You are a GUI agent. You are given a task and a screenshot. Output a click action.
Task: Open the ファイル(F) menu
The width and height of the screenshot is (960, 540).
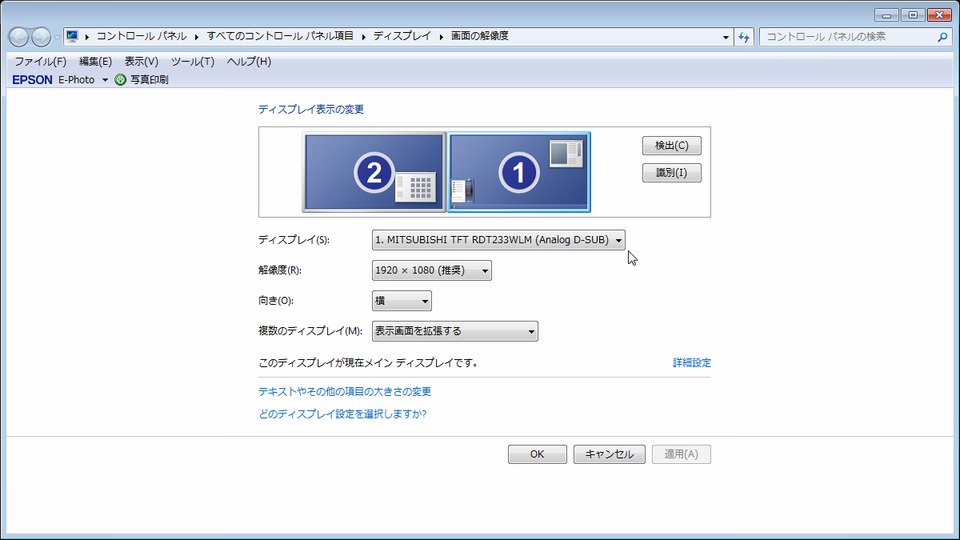point(40,61)
